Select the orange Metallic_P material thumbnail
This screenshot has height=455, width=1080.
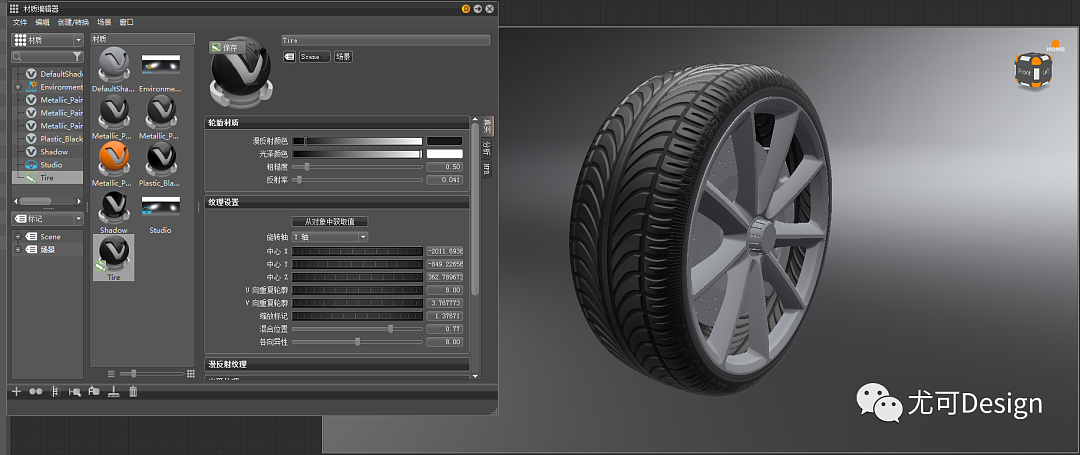[x=113, y=157]
